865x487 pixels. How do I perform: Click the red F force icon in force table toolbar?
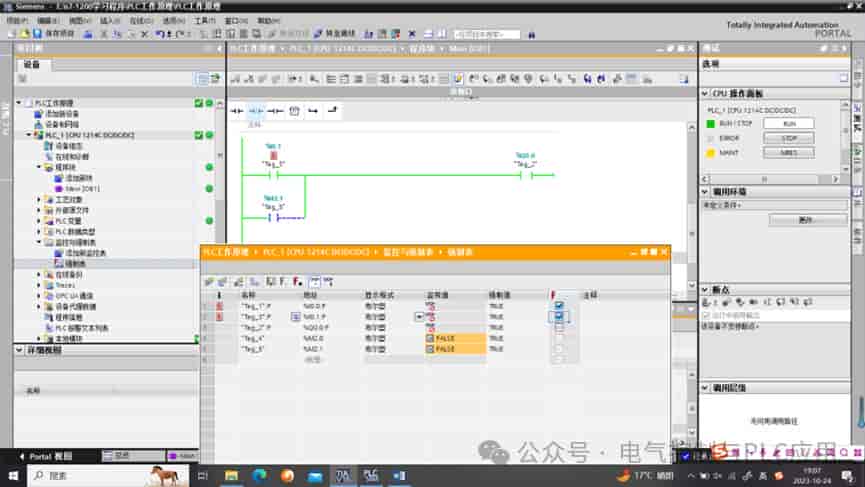tap(297, 282)
